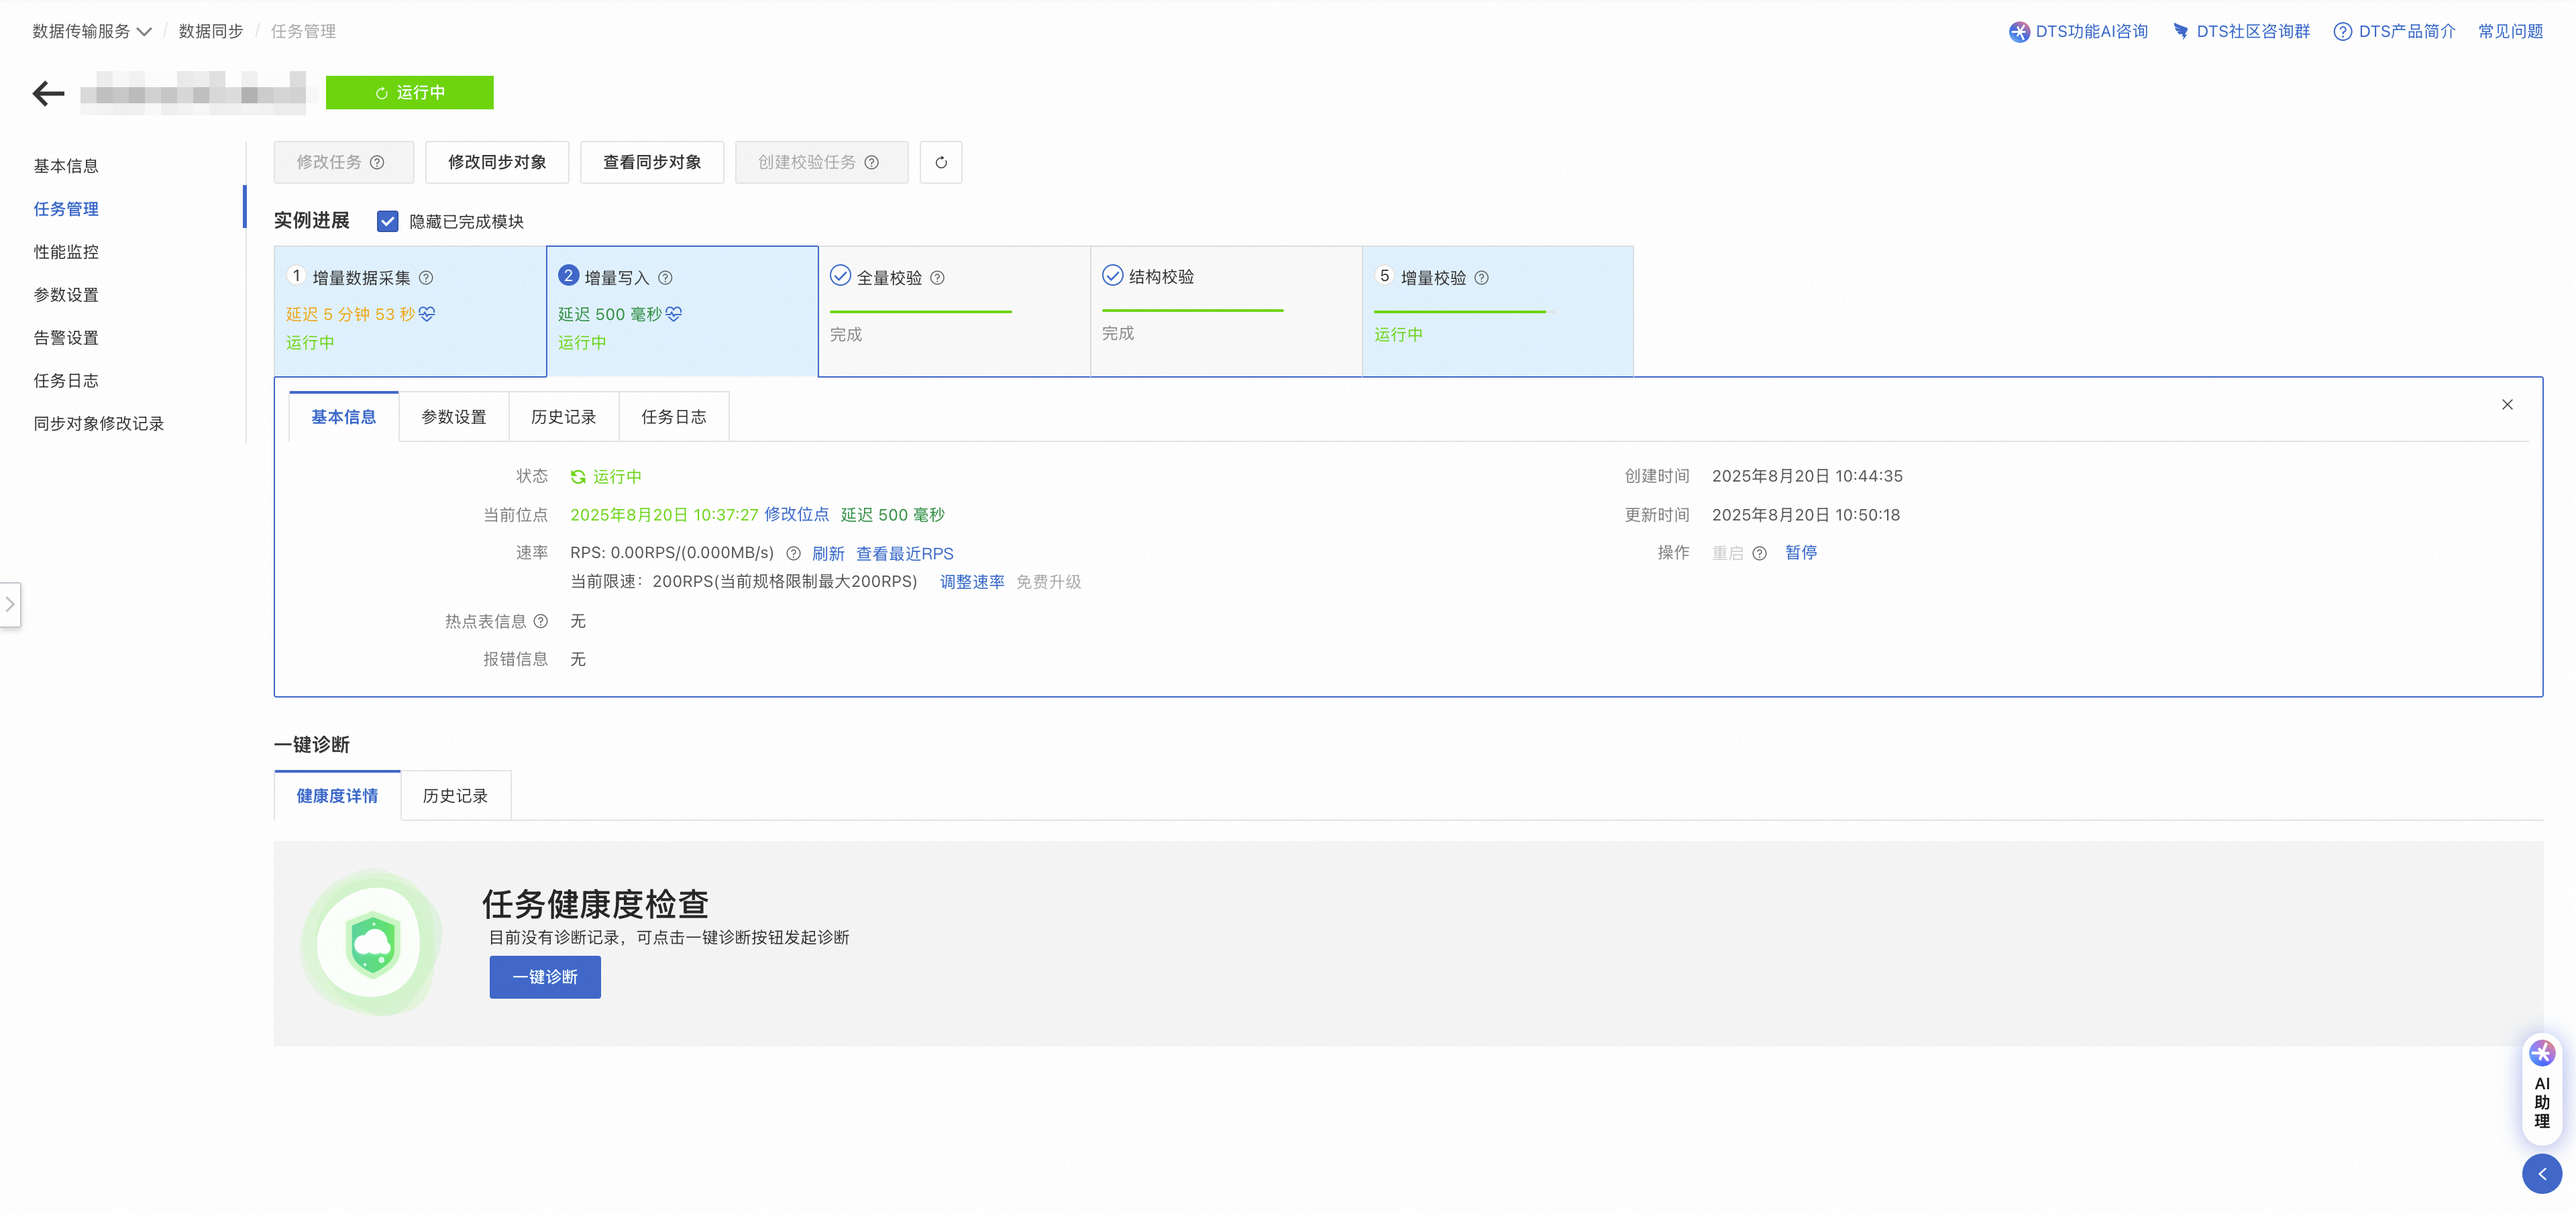Viewport: 2576px width, 1214px height.
Task: Open 告警设置 in the sidebar
Action: click(x=66, y=338)
